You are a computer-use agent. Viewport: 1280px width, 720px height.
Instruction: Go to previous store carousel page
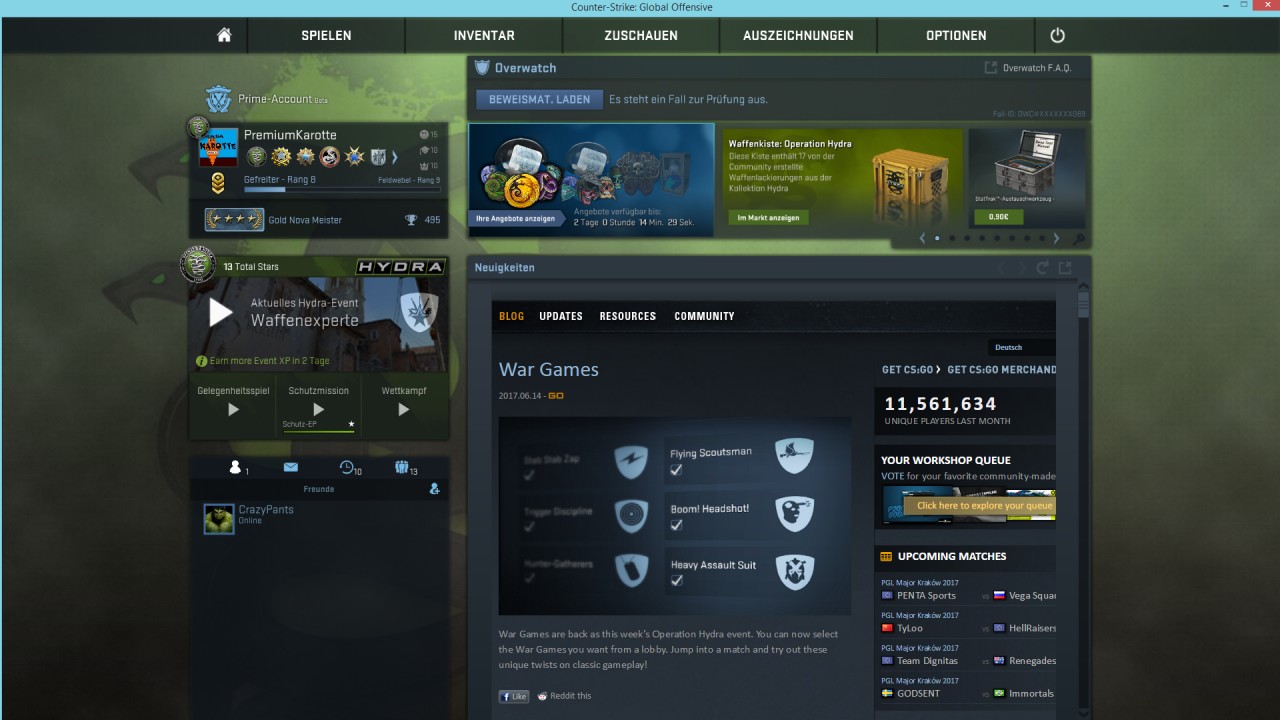[x=922, y=238]
